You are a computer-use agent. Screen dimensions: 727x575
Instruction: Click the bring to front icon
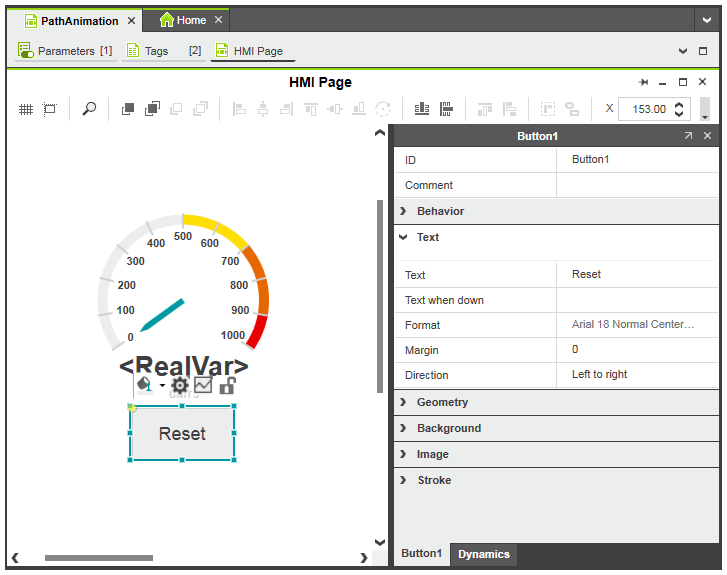tap(128, 109)
